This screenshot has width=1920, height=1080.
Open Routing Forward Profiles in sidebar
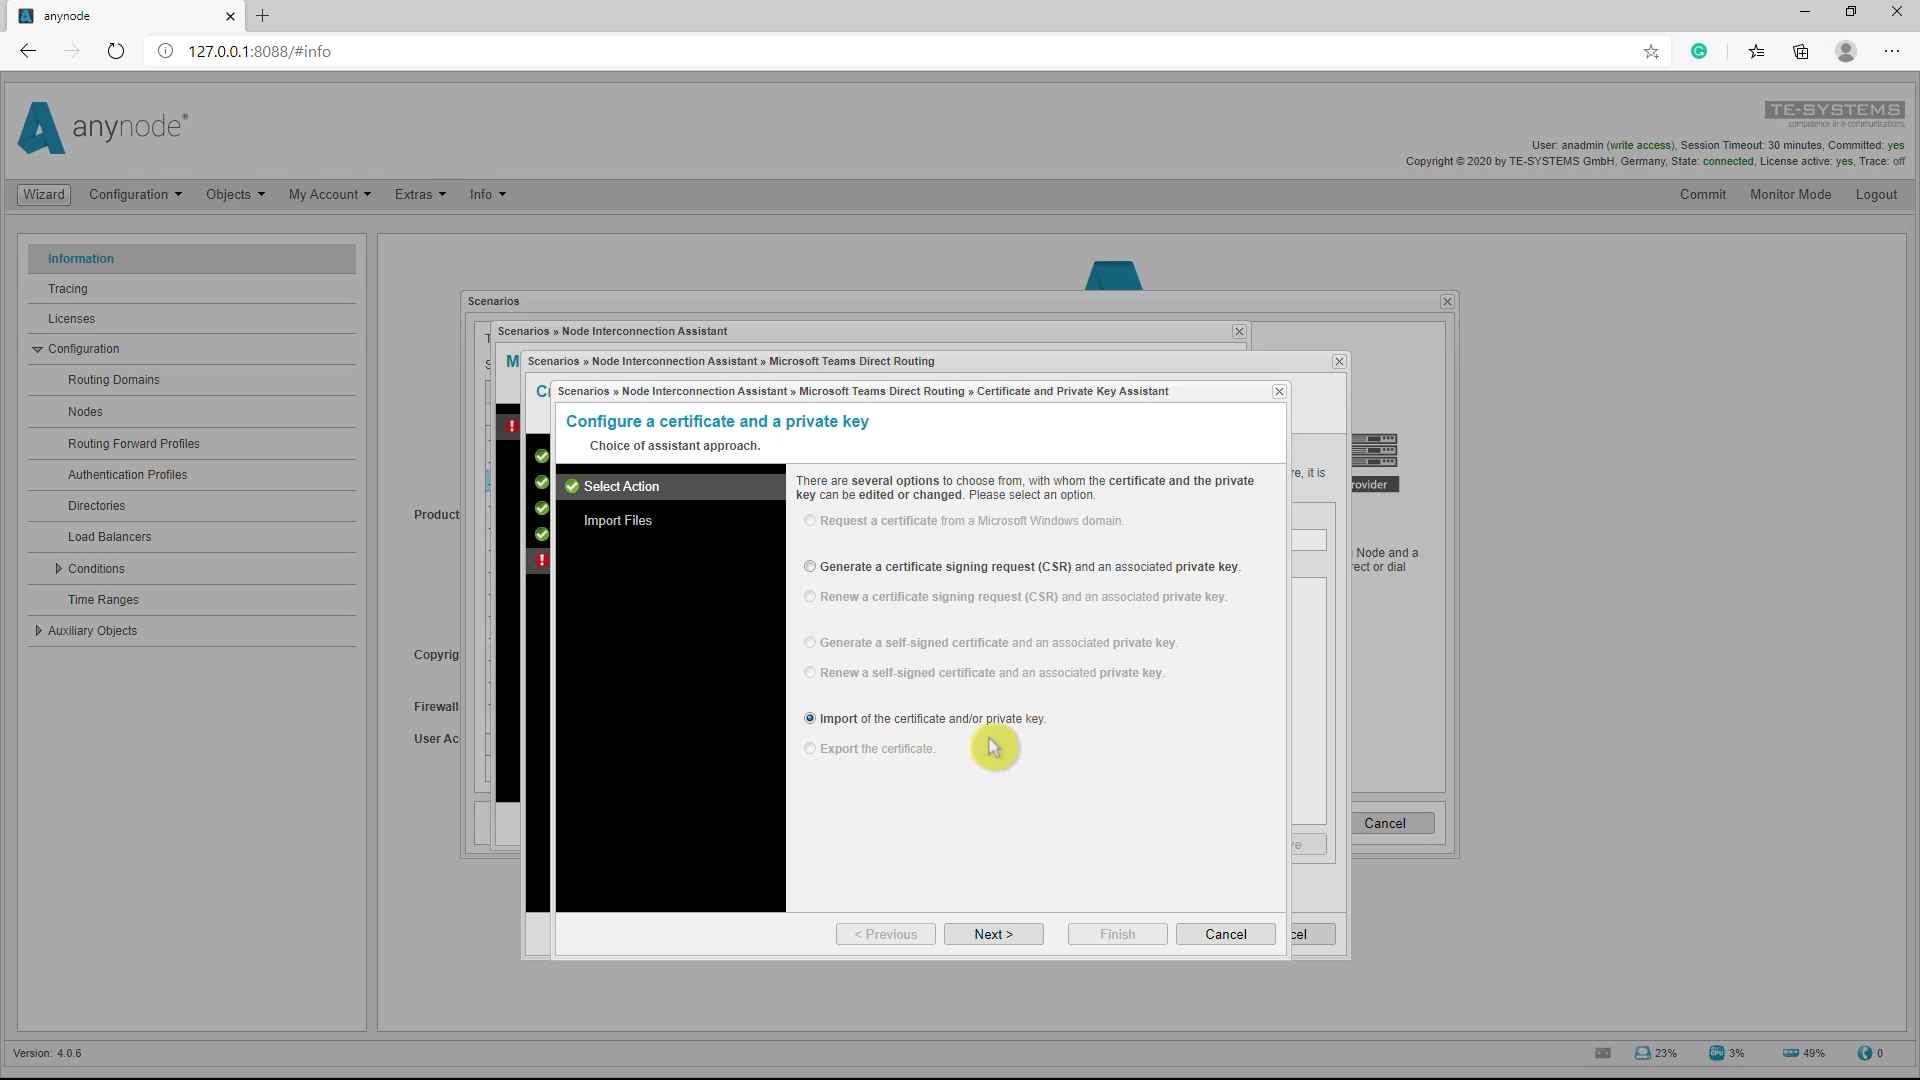192,444
